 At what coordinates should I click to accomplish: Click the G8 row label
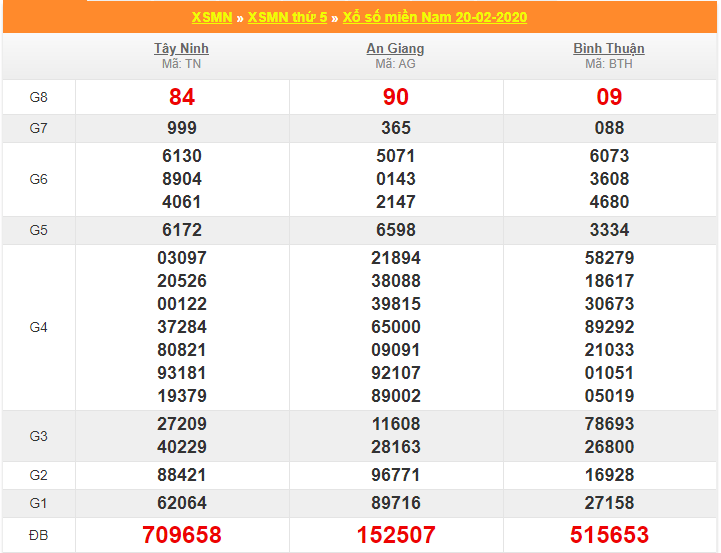click(x=38, y=97)
